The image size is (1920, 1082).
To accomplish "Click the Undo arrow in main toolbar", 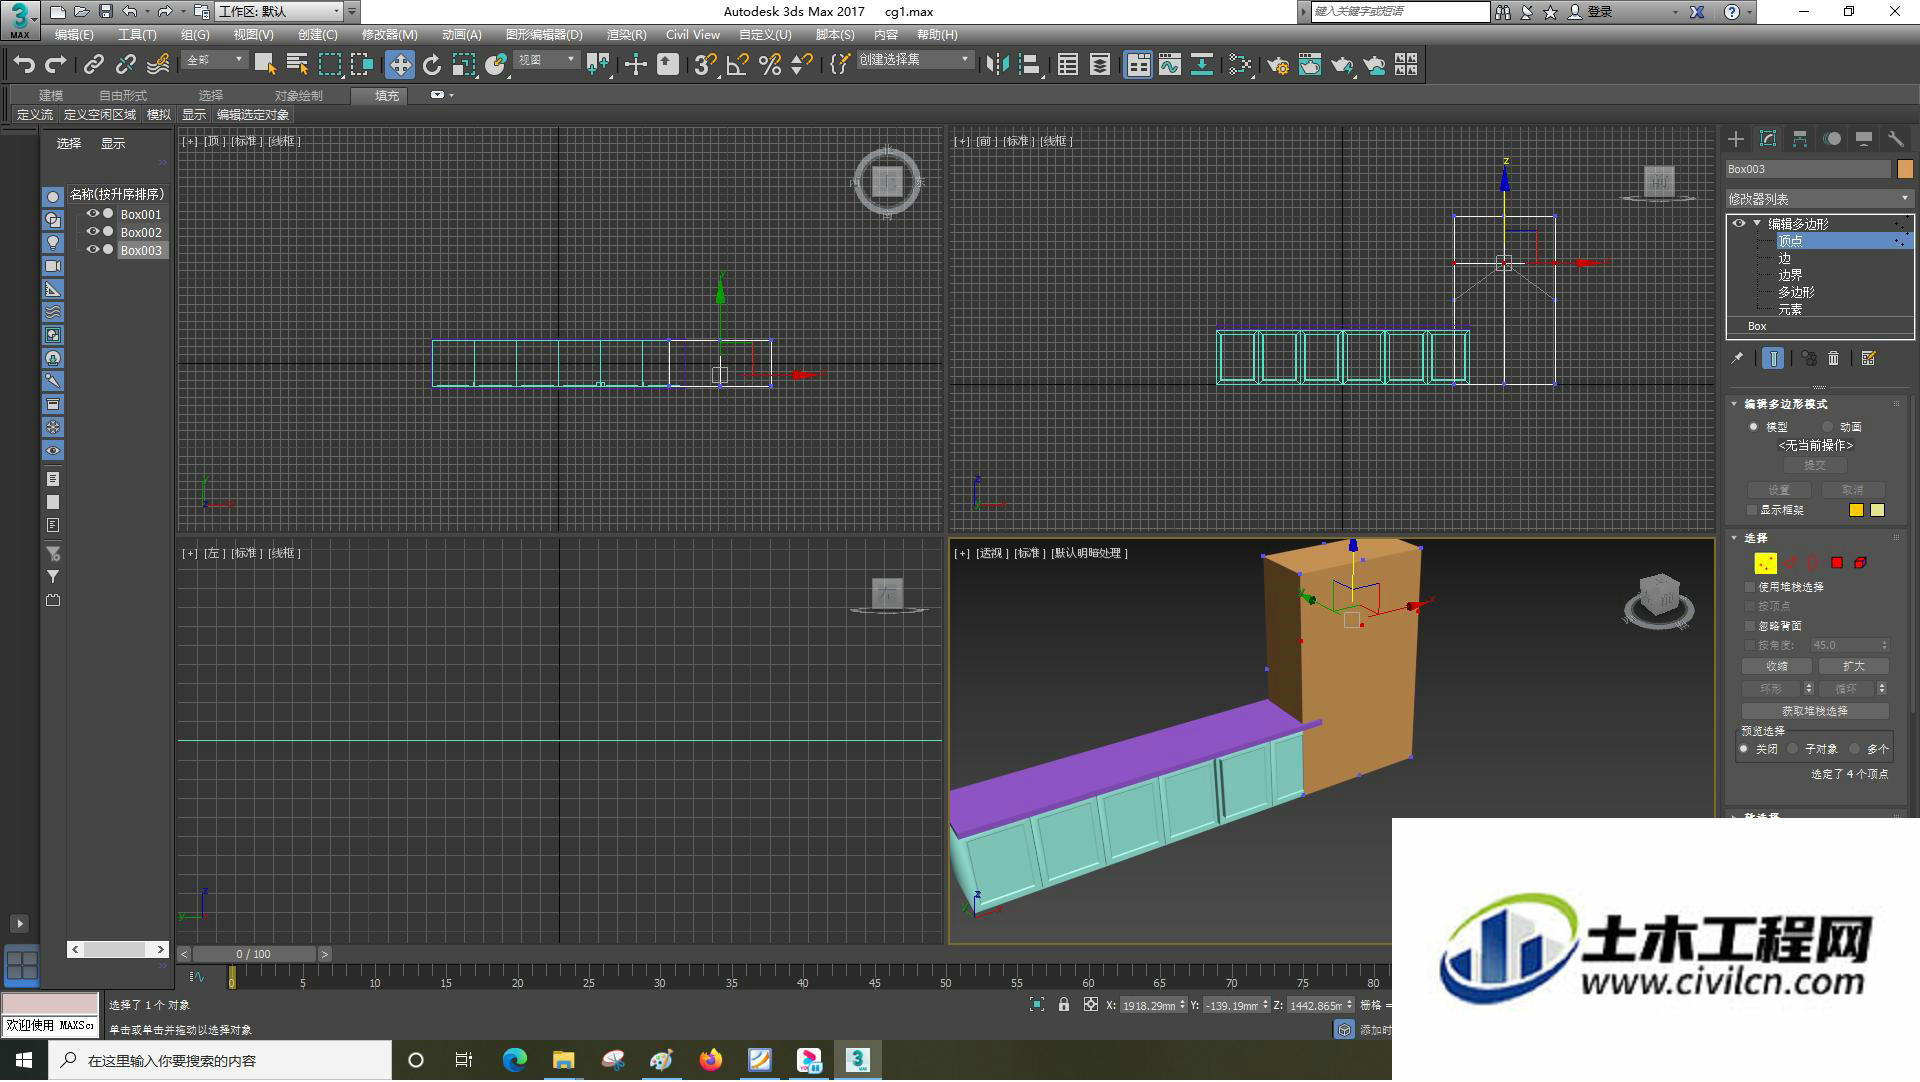I will click(x=24, y=65).
